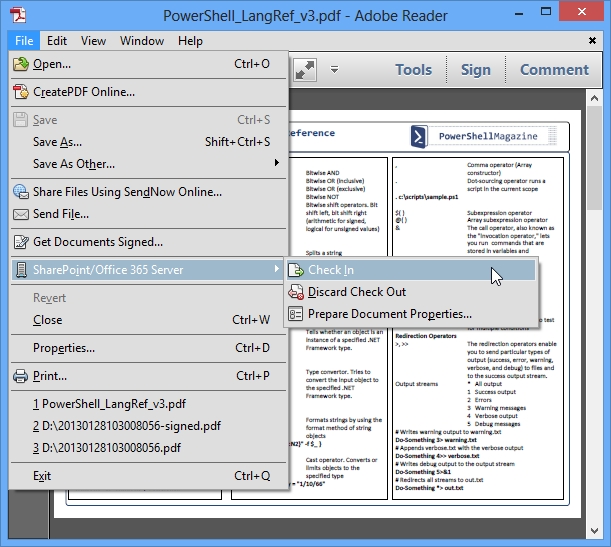Click the Adobe Reader title bar logo

coord(18,15)
